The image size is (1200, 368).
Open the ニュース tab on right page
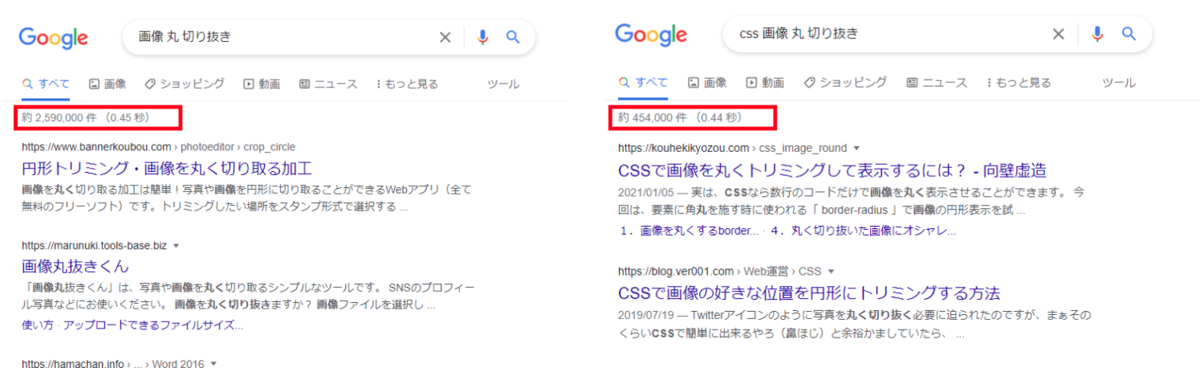pyautogui.click(x=937, y=82)
